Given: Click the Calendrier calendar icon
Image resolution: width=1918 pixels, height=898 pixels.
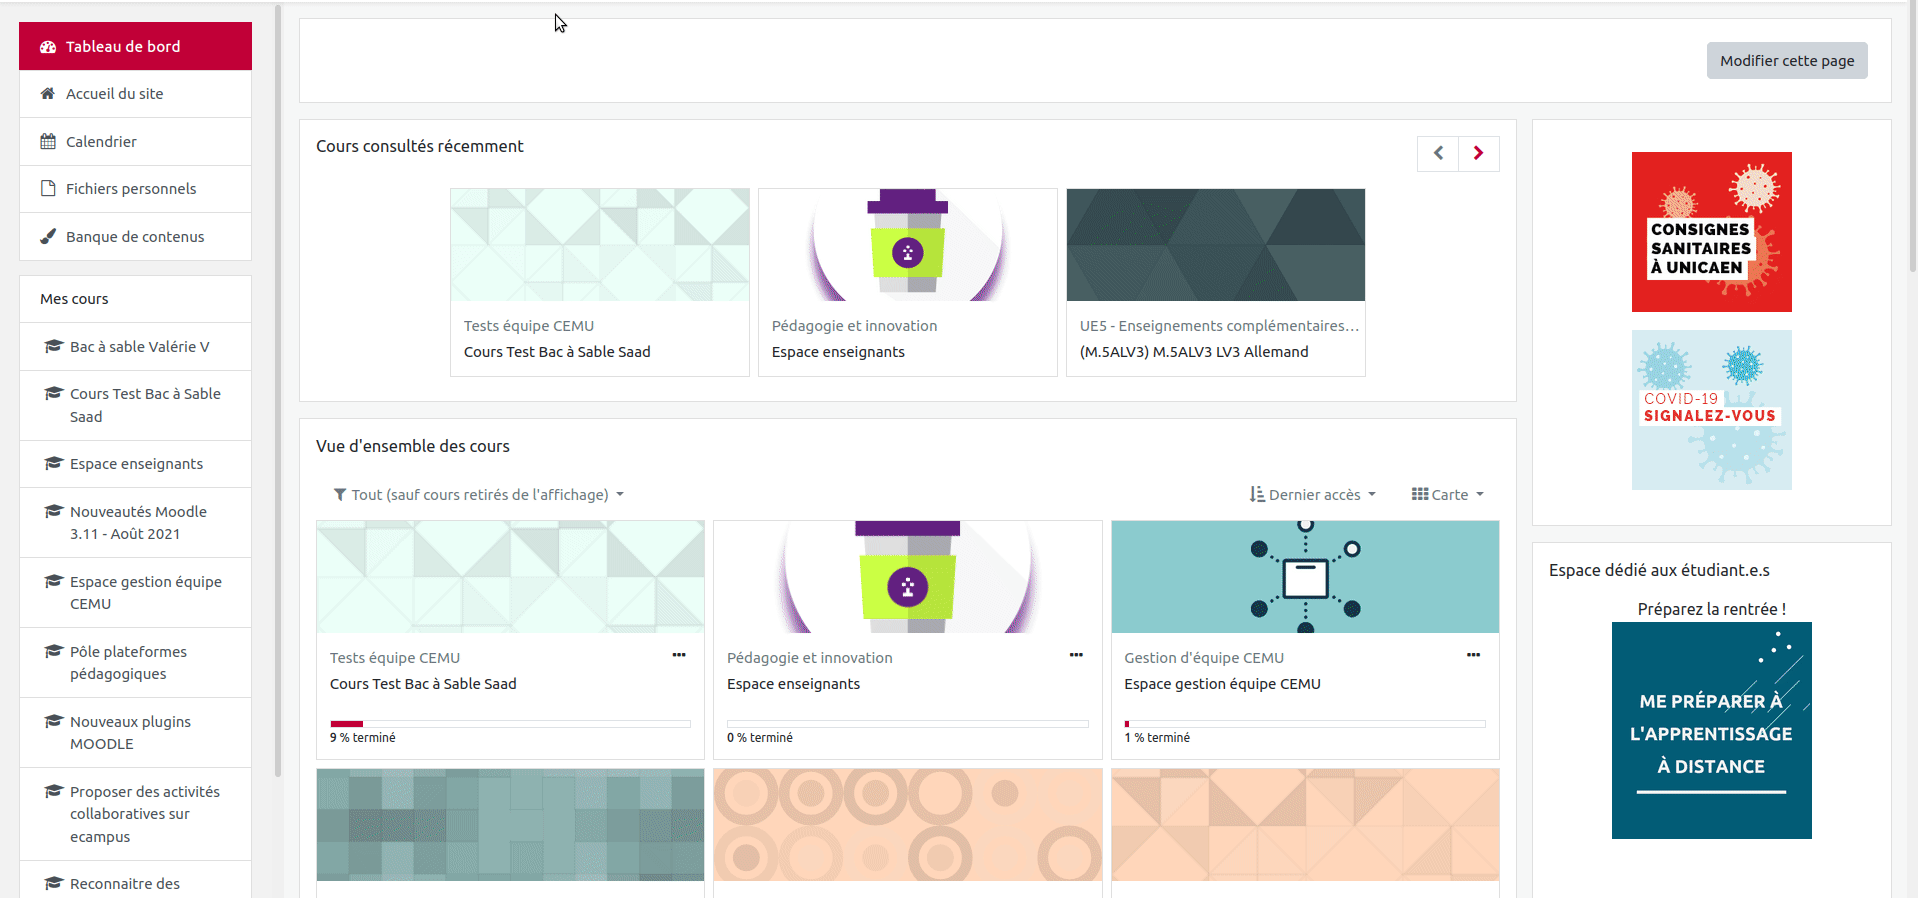Looking at the screenshot, I should tap(48, 142).
